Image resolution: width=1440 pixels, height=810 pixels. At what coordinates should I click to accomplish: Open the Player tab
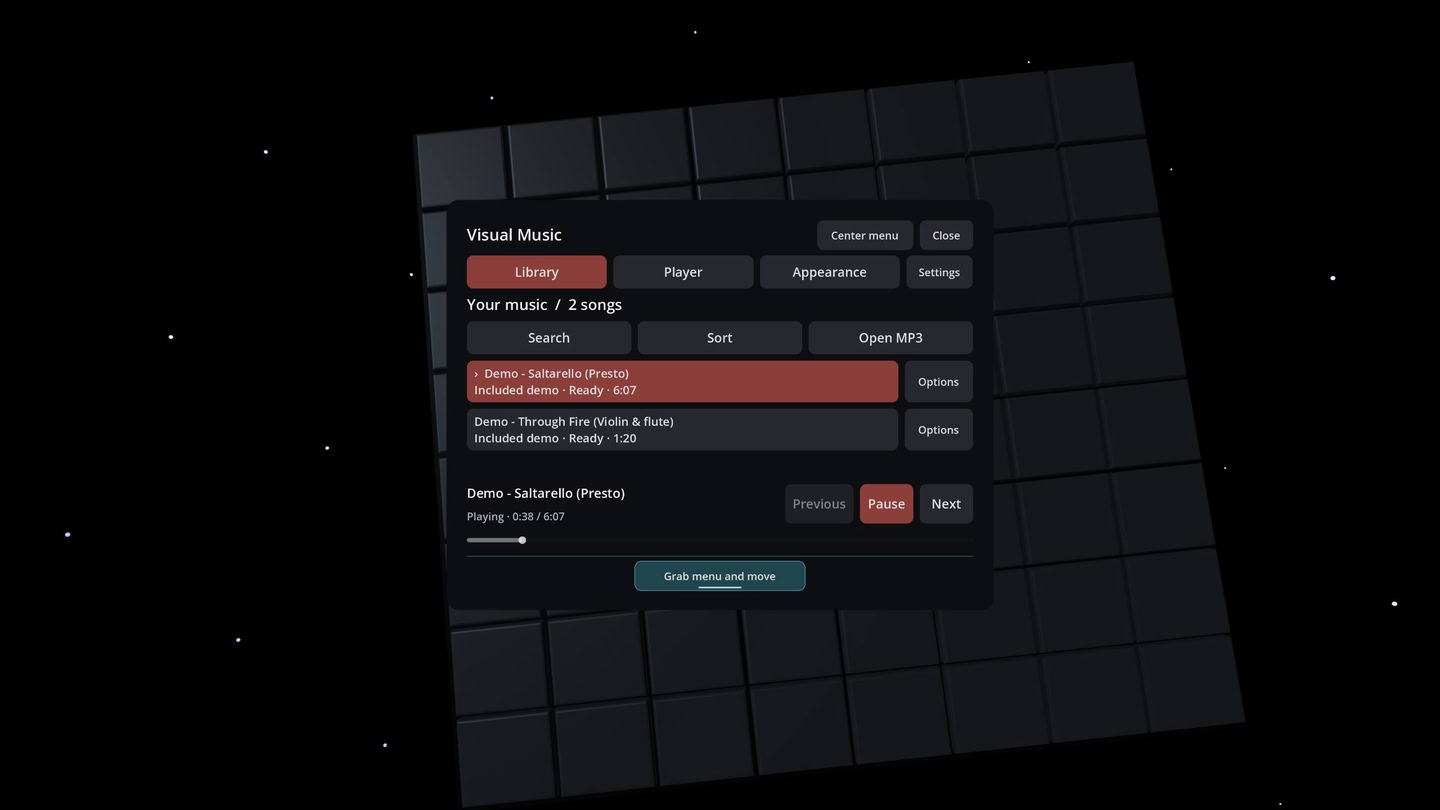pos(683,272)
